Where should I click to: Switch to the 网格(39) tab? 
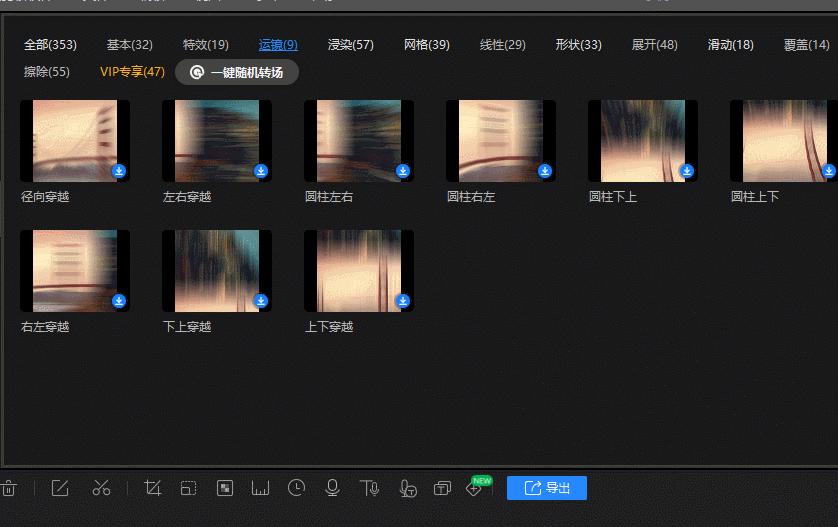[x=426, y=44]
